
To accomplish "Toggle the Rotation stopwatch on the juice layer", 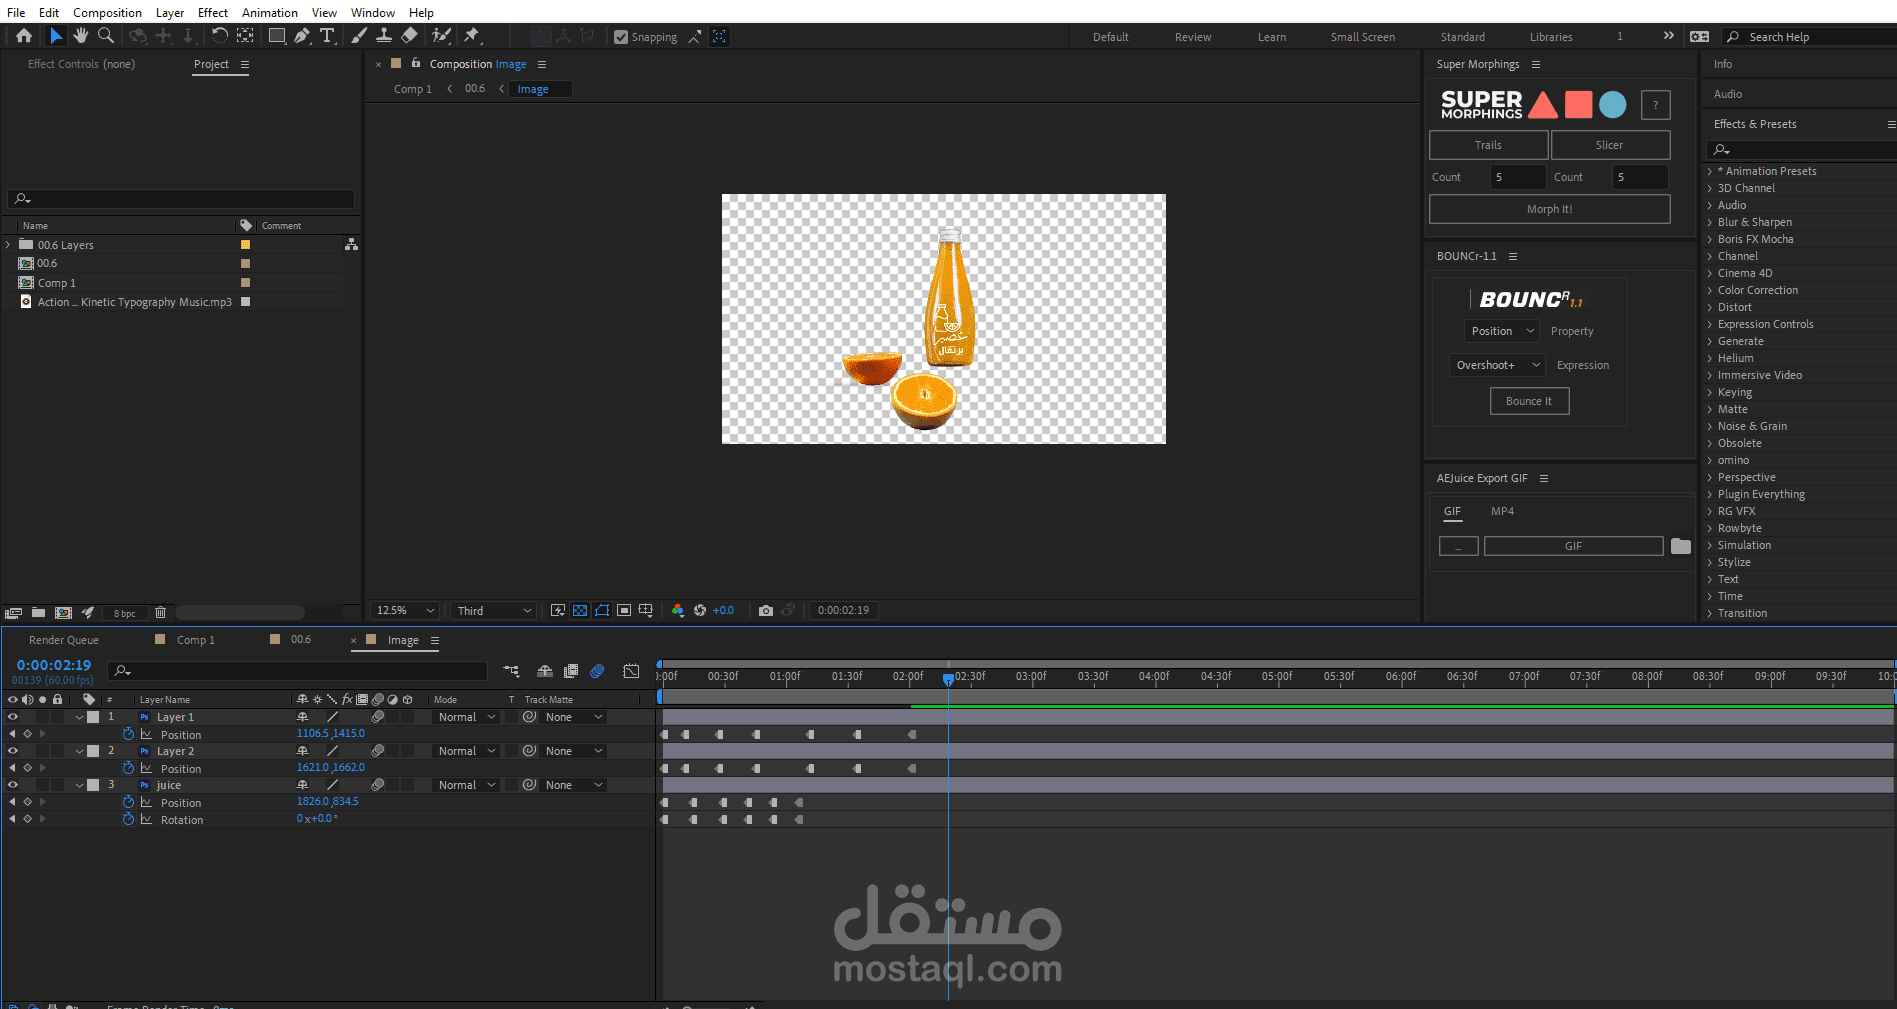I will 128,819.
